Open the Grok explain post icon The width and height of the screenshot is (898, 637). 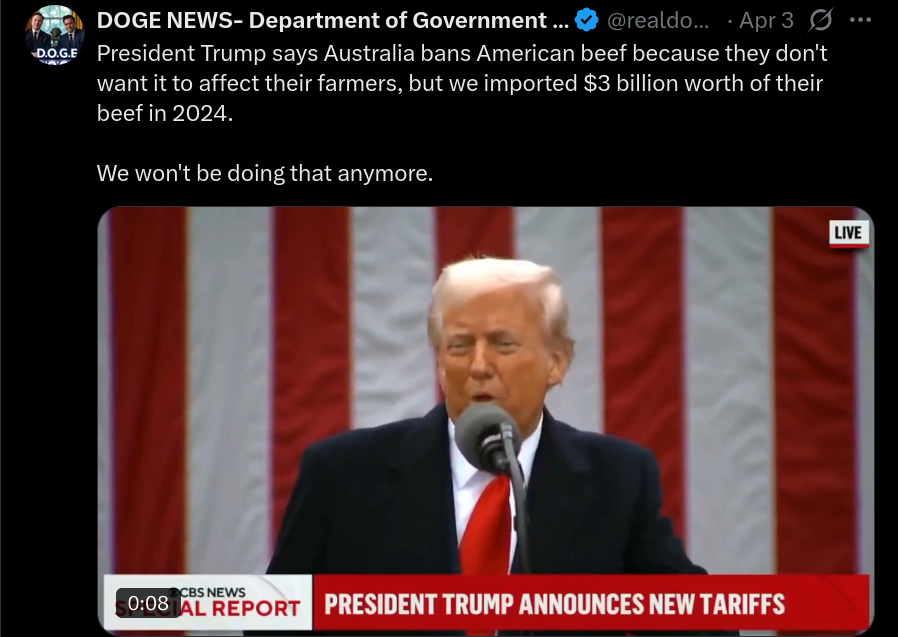point(821,21)
